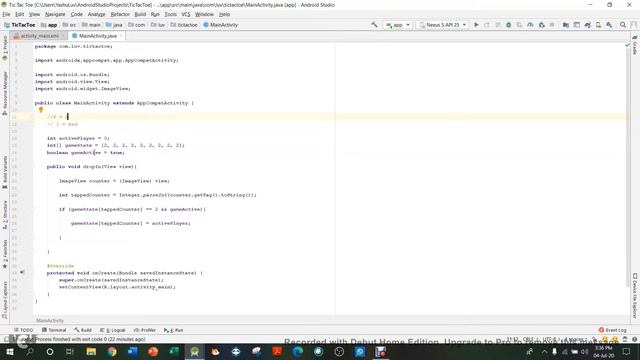Image resolution: width=640 pixels, height=360 pixels.
Task: Open the Build tool window tab
Action: click(83, 330)
